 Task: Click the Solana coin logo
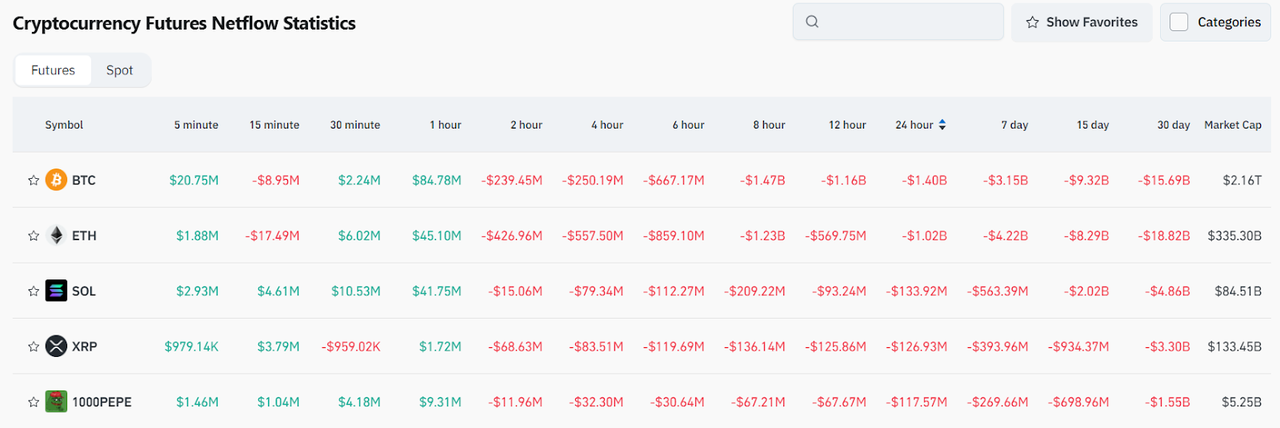pos(56,291)
